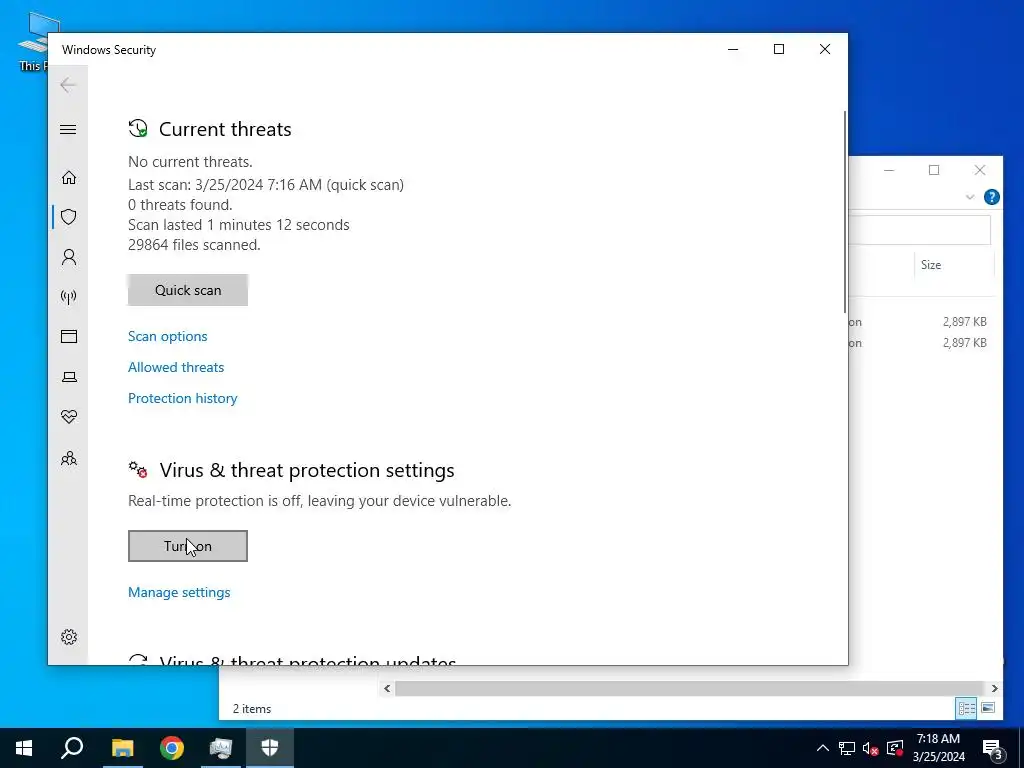Image resolution: width=1024 pixels, height=768 pixels.
Task: Open the taskbar clock and date
Action: [x=938, y=748]
